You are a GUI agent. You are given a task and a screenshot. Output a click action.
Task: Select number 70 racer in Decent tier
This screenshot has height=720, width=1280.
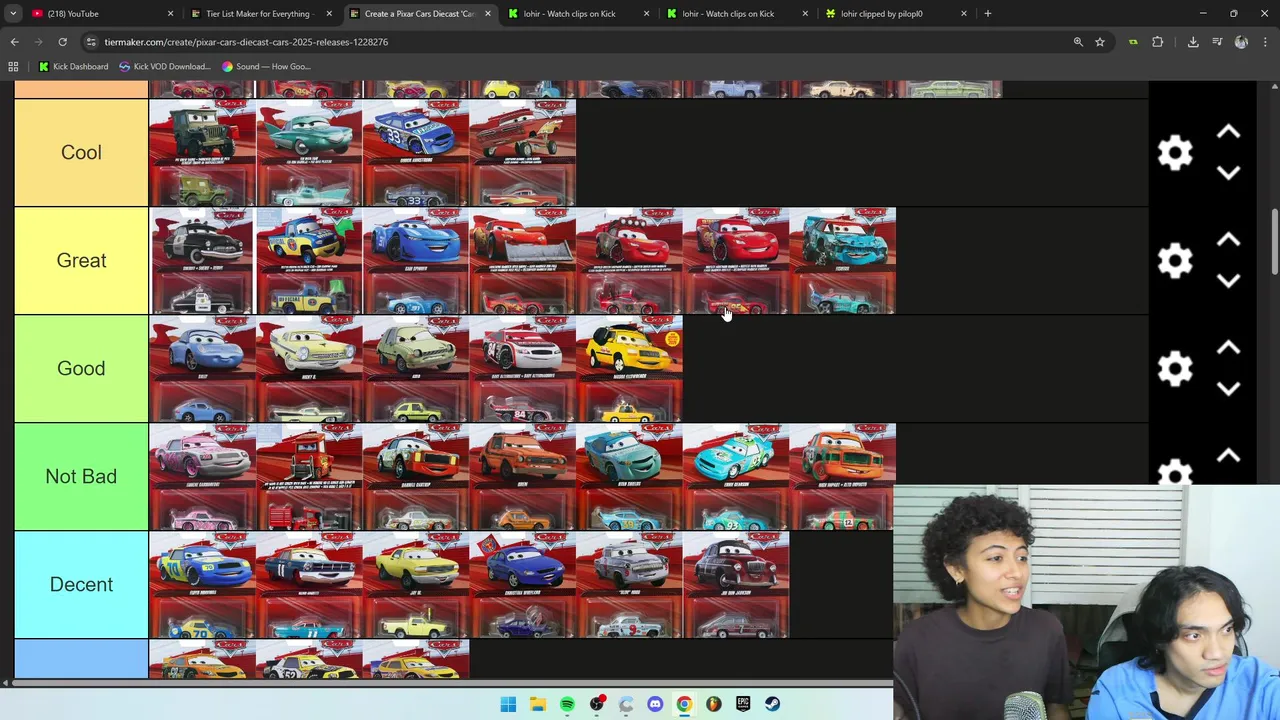click(x=202, y=585)
